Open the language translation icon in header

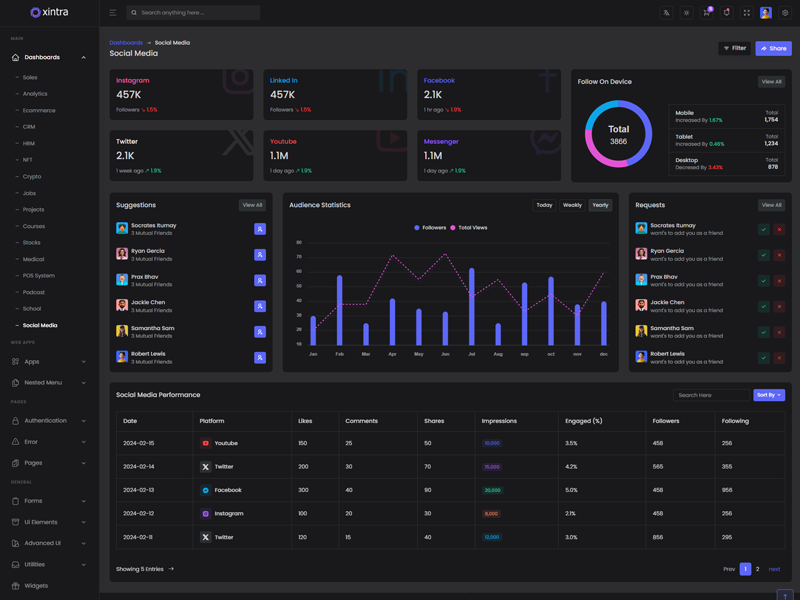[666, 13]
